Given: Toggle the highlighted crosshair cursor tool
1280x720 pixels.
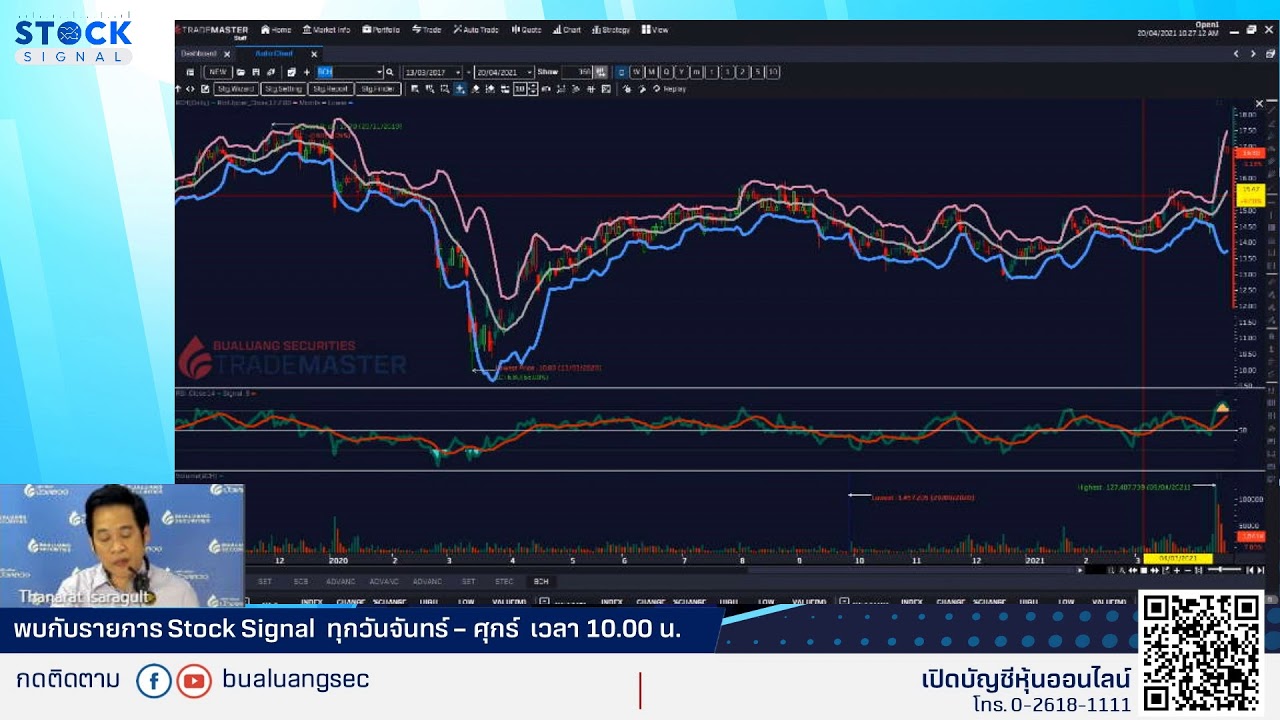Looking at the screenshot, I should pos(460,89).
